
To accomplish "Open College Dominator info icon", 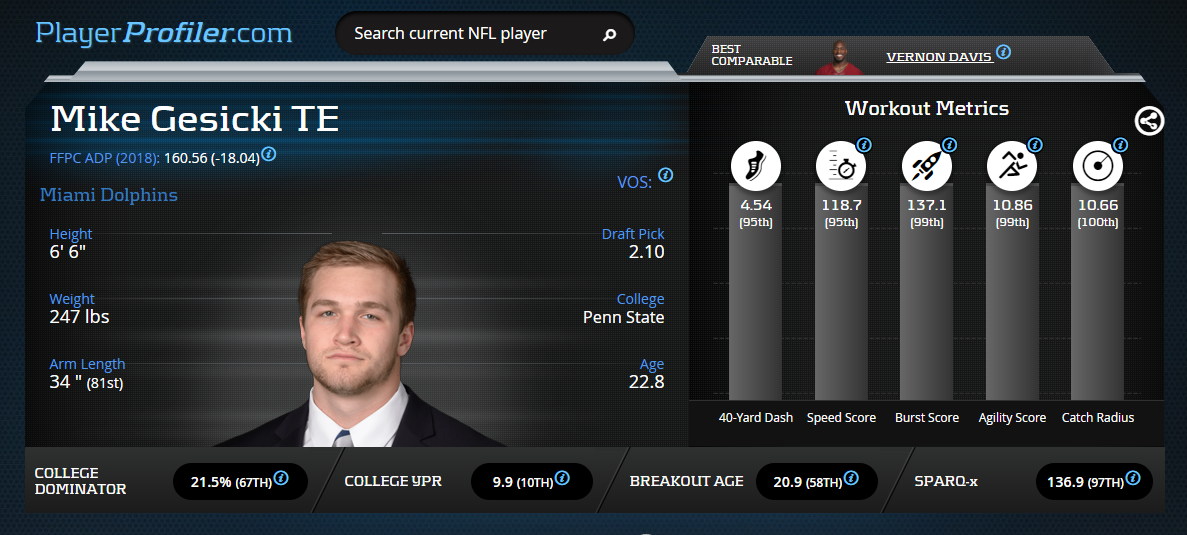I will pyautogui.click(x=281, y=478).
